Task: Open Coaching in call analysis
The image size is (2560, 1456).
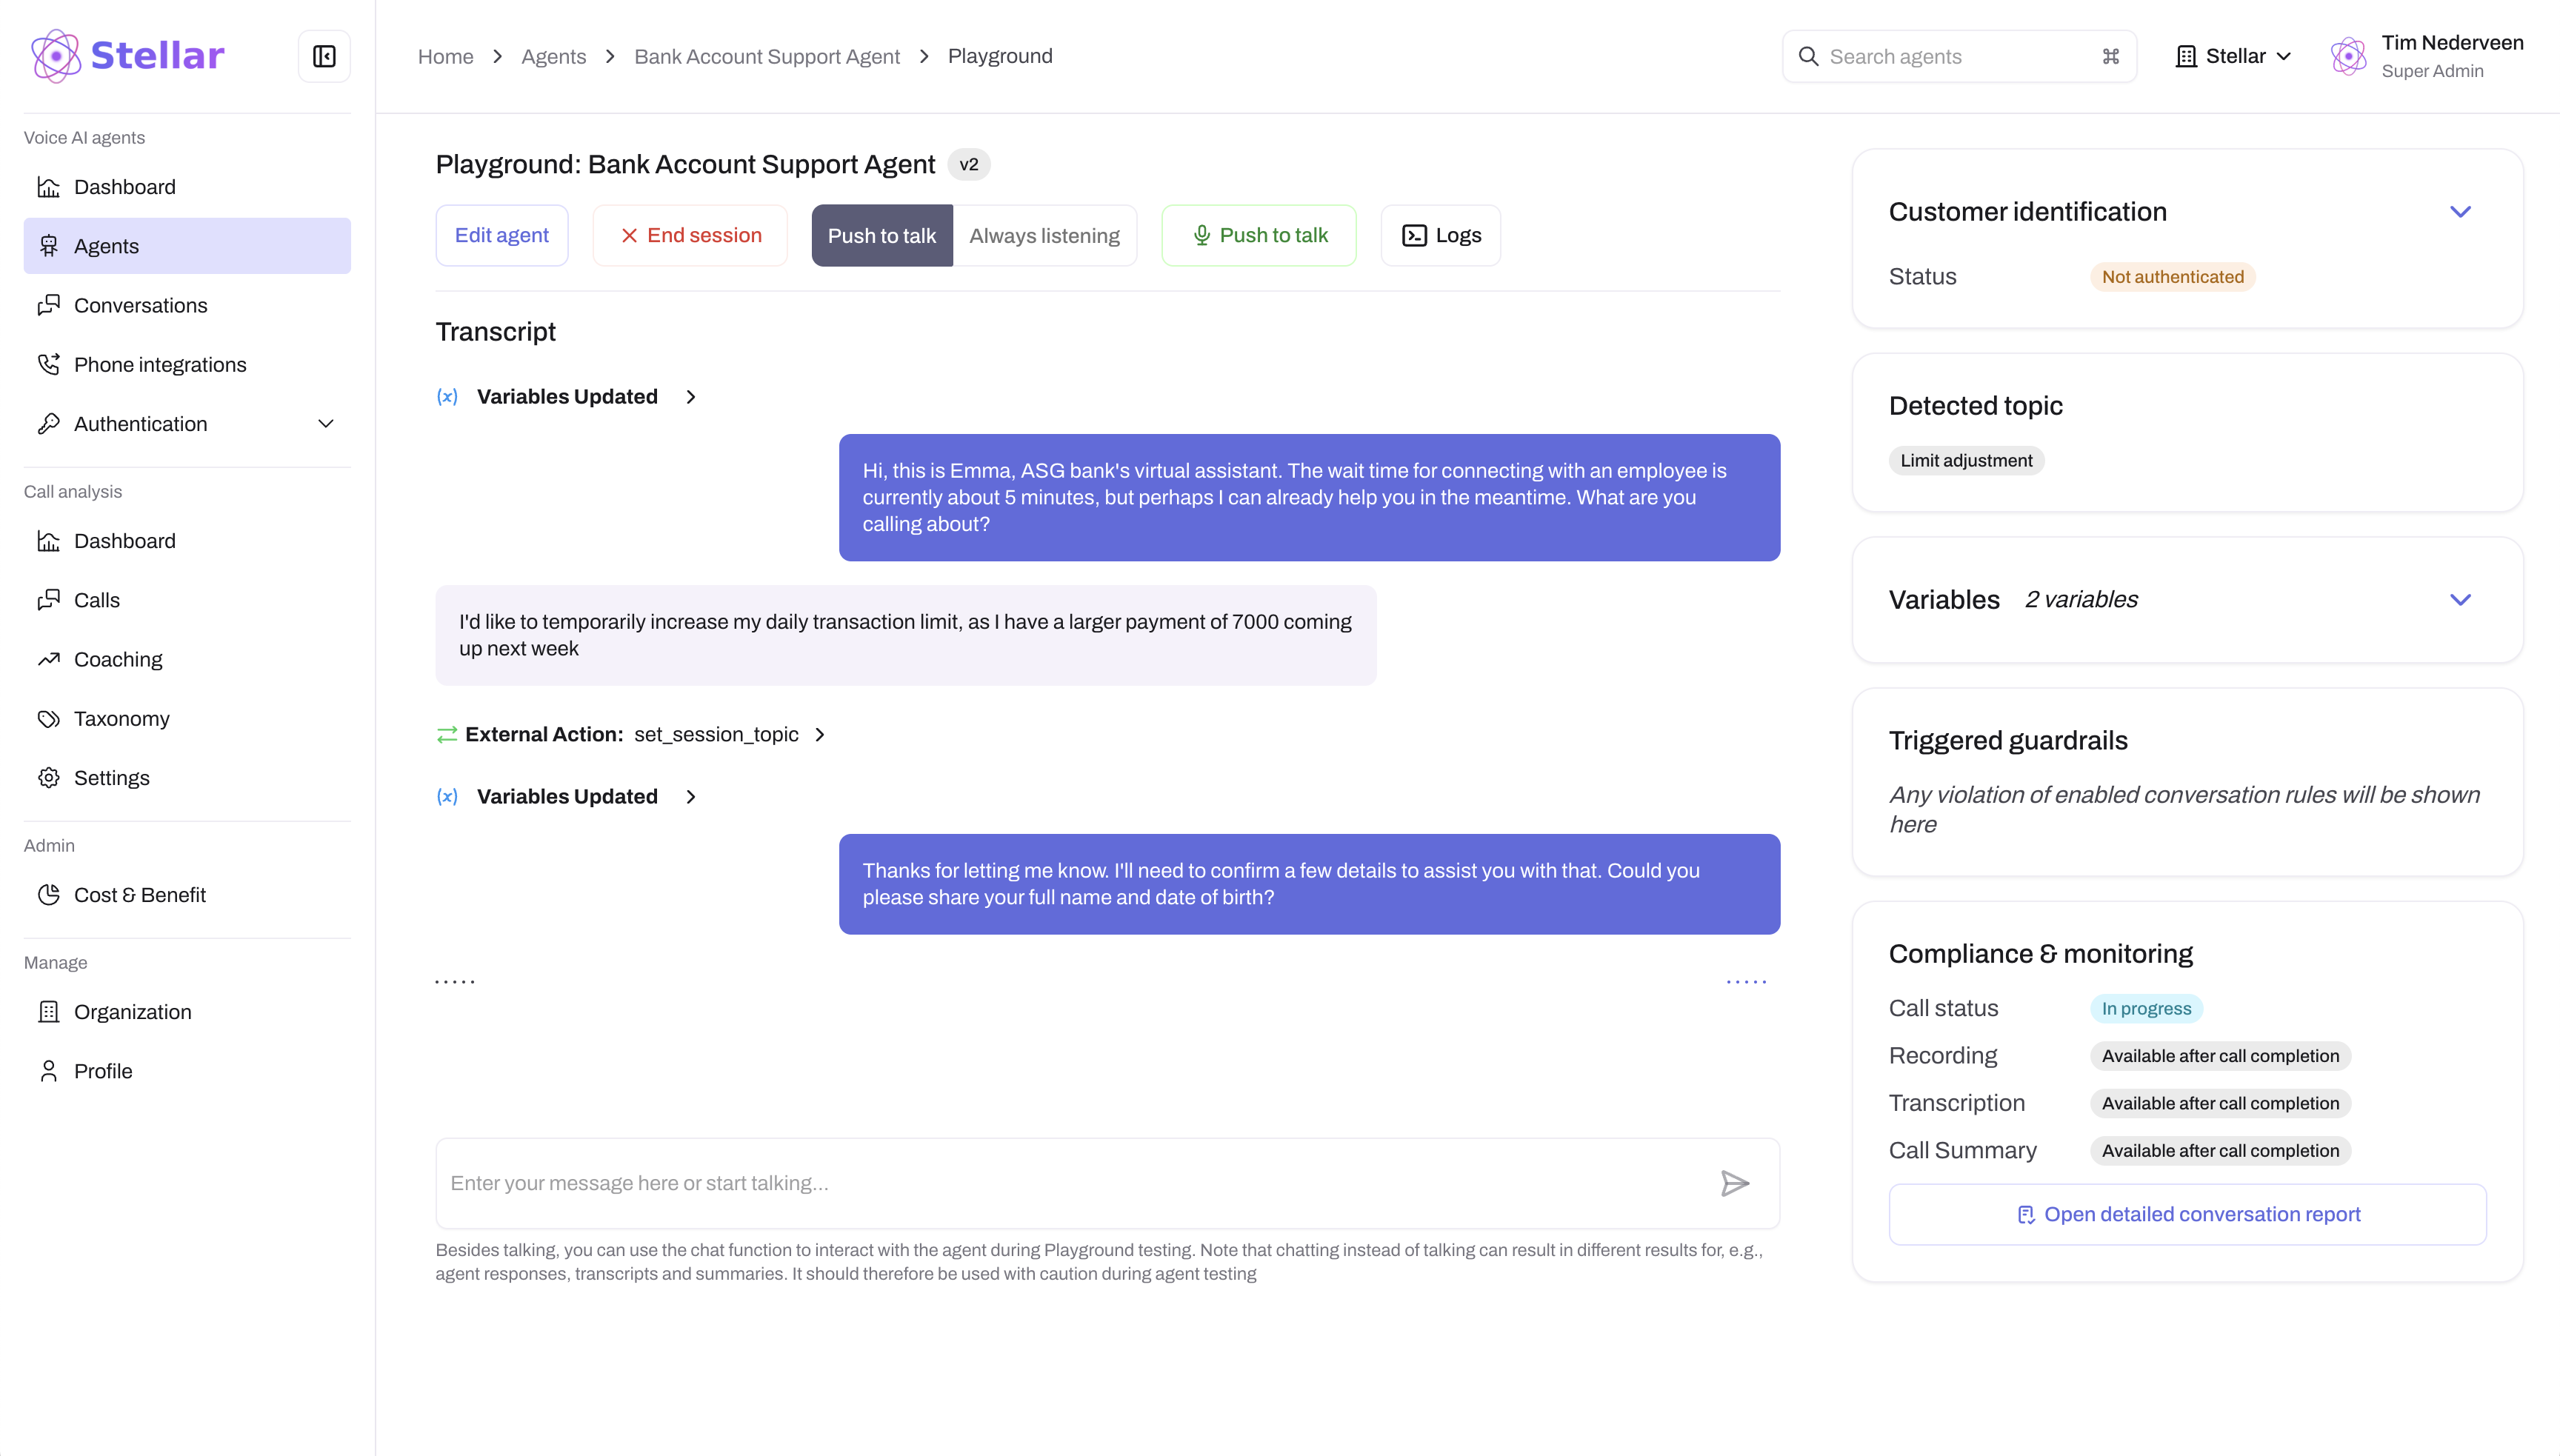Action: [x=118, y=660]
